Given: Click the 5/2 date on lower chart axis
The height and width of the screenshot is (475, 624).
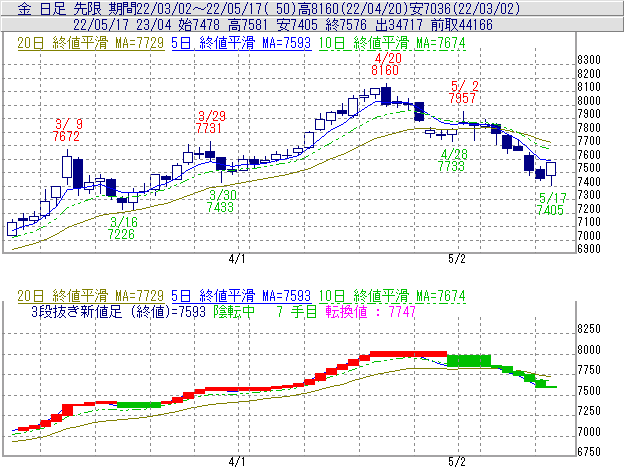Looking at the screenshot, I should click(x=457, y=461).
